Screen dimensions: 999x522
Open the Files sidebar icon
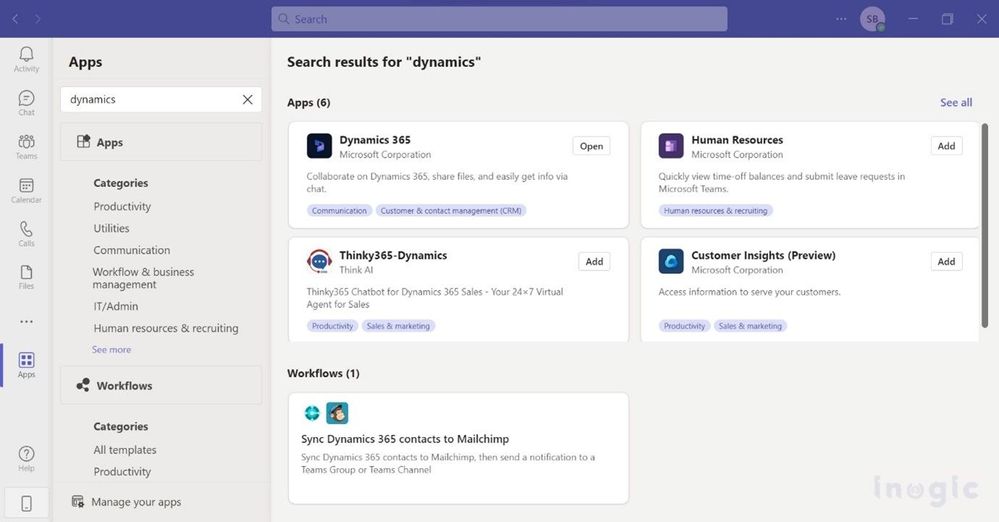coord(26,272)
